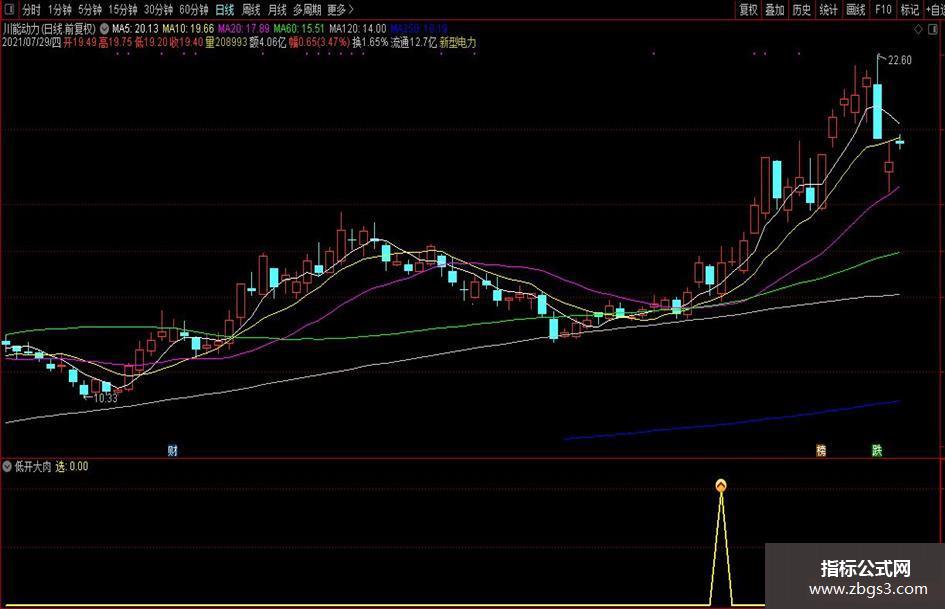Open the 低开大肉 indicator dropdown icon
Image resolution: width=945 pixels, height=609 pixels.
pyautogui.click(x=7, y=466)
